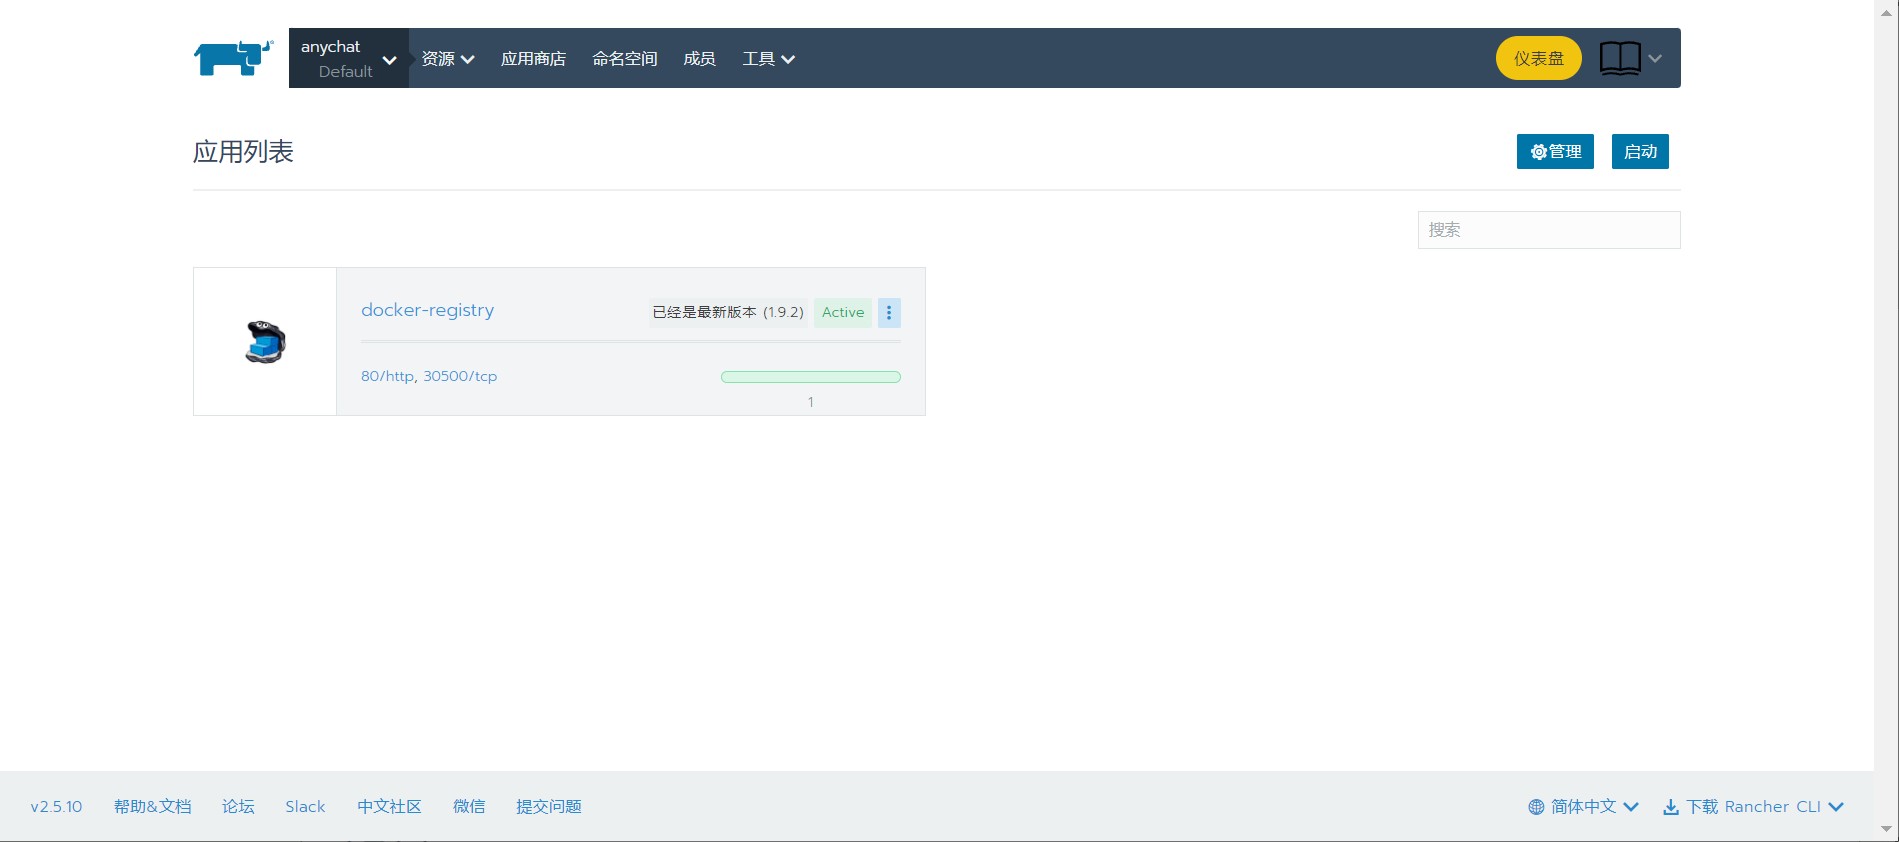Expand the 资源 menu
The image size is (1899, 842).
447,59
